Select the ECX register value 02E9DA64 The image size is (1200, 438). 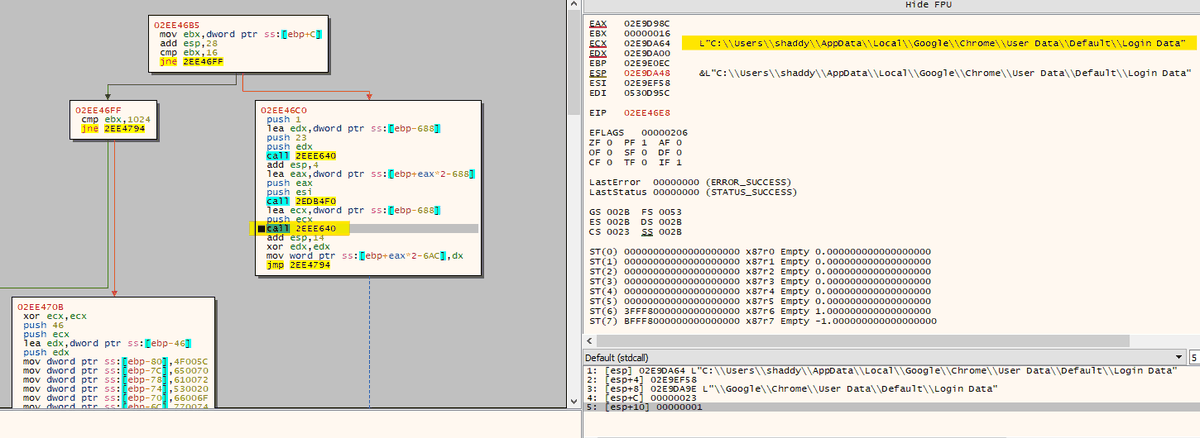tap(646, 43)
